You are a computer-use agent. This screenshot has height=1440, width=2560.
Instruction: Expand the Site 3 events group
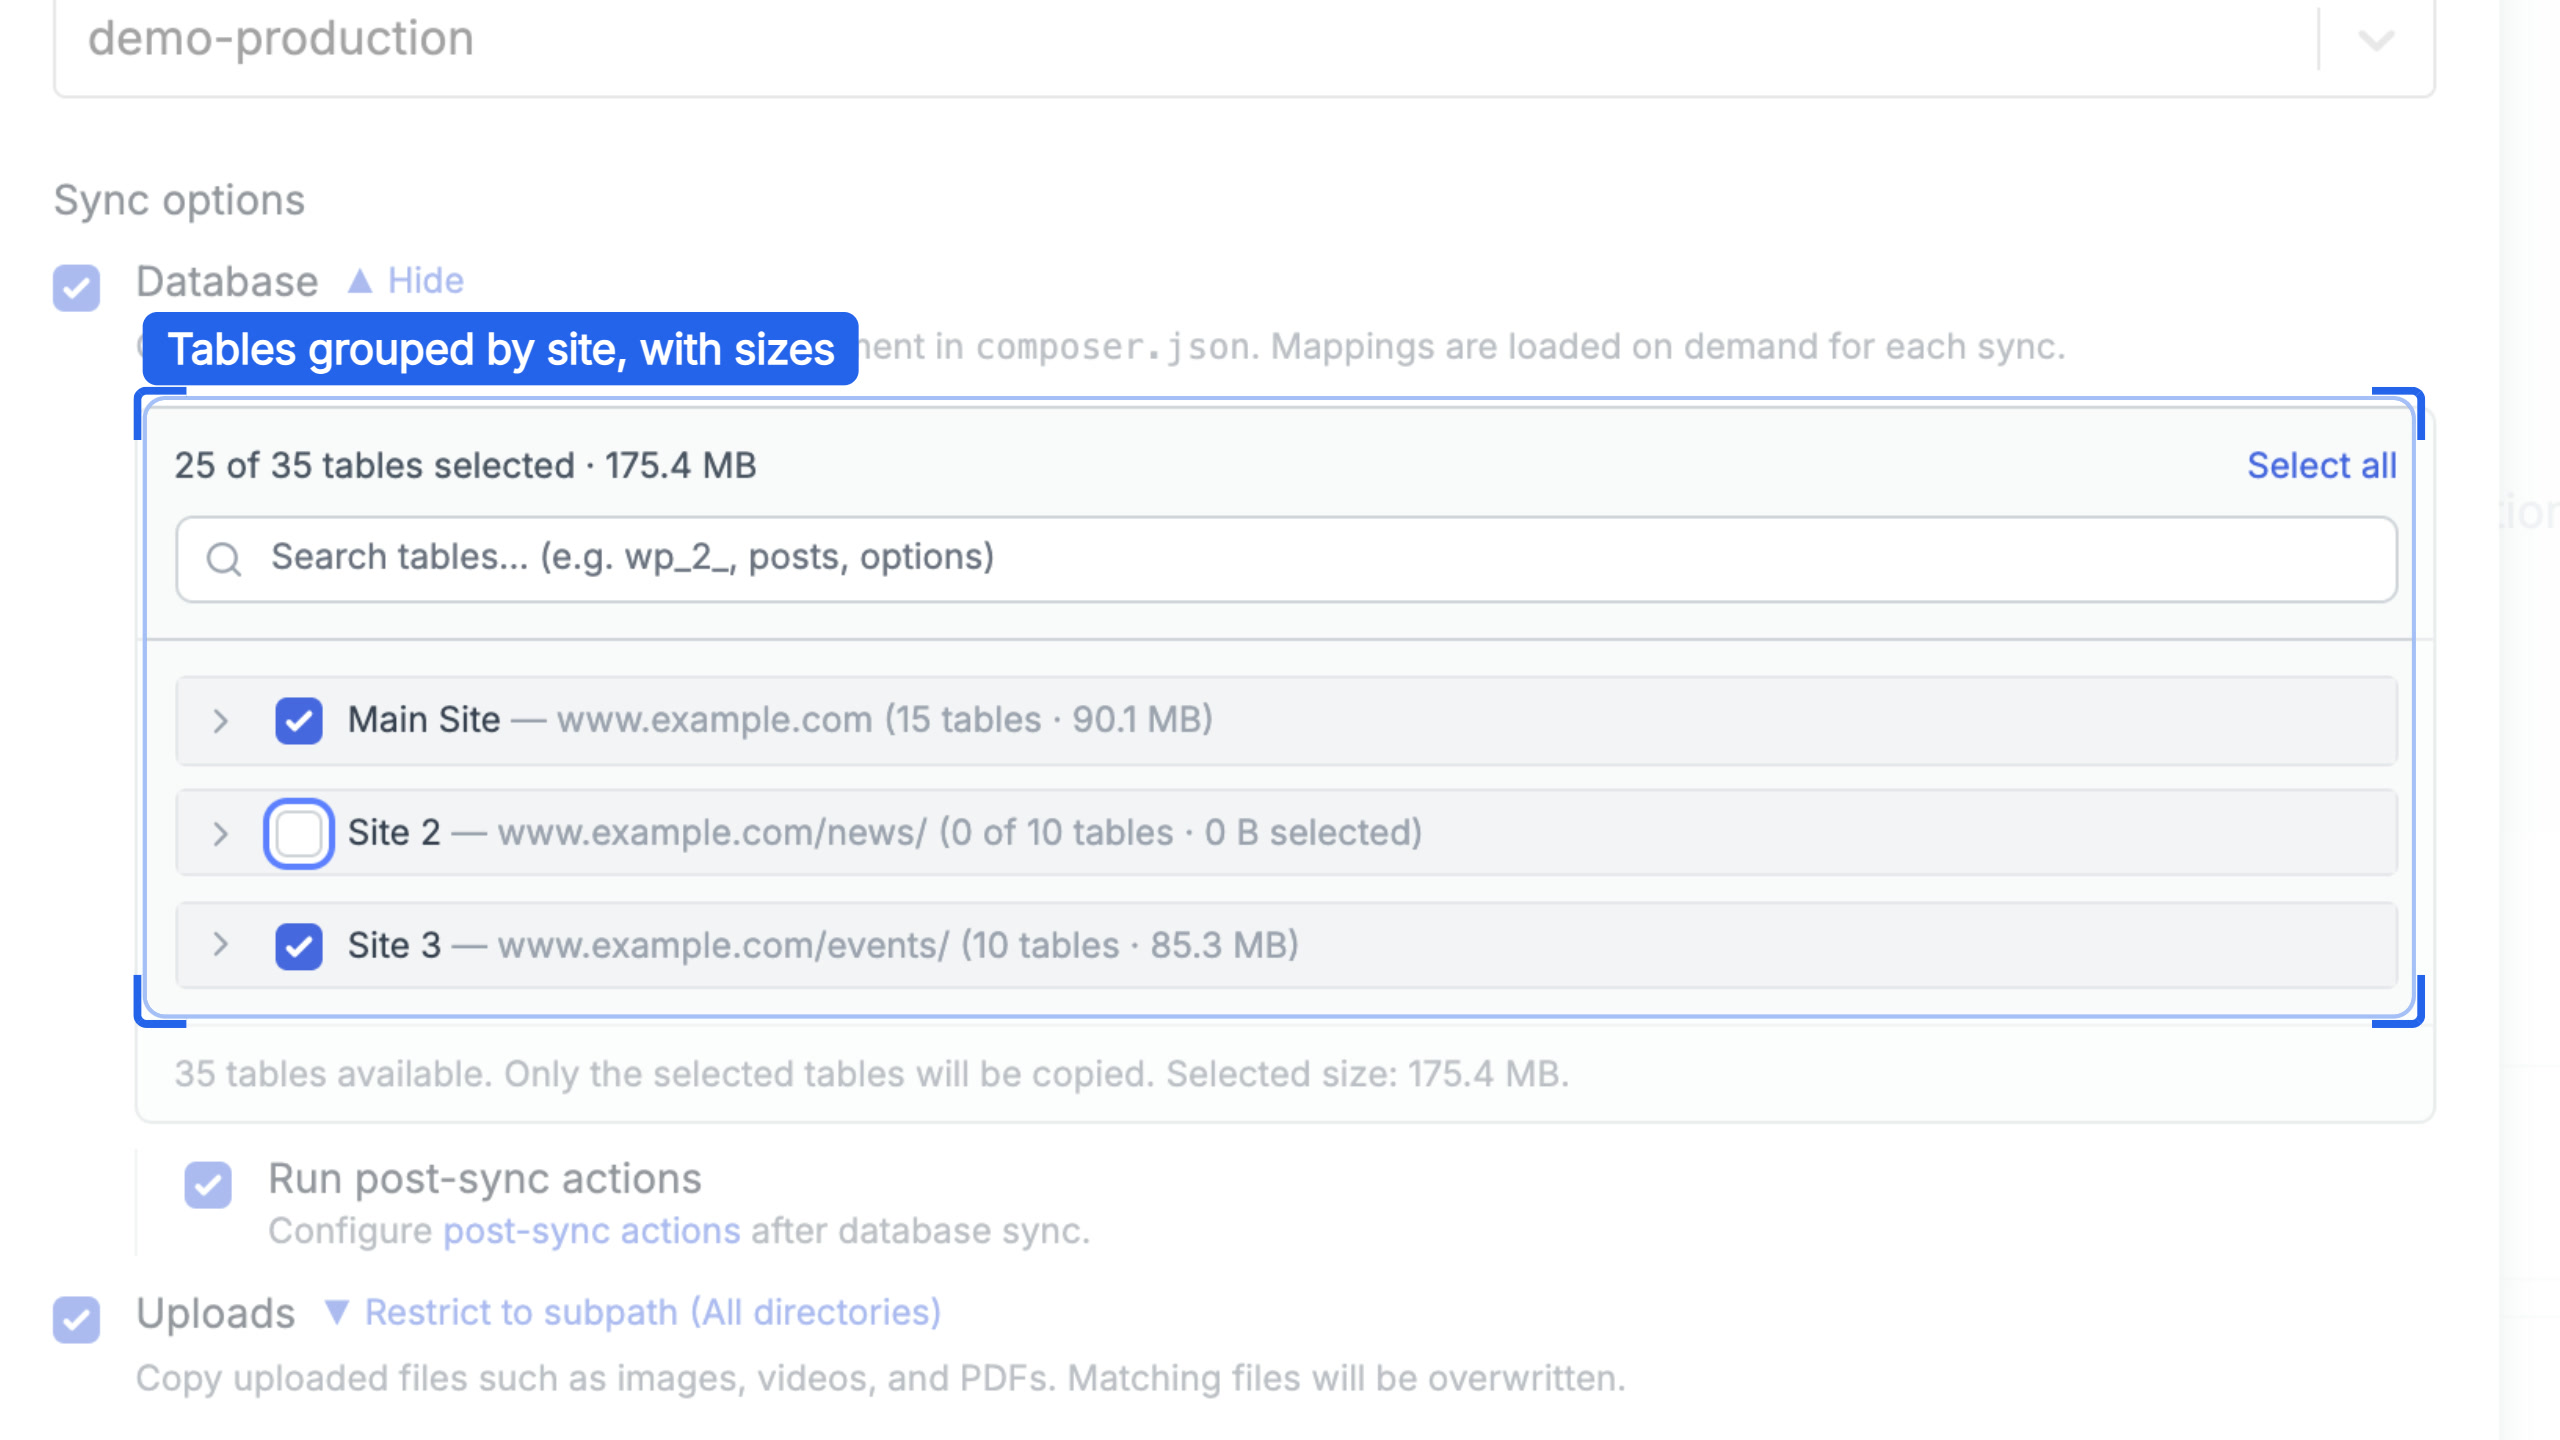tap(221, 945)
